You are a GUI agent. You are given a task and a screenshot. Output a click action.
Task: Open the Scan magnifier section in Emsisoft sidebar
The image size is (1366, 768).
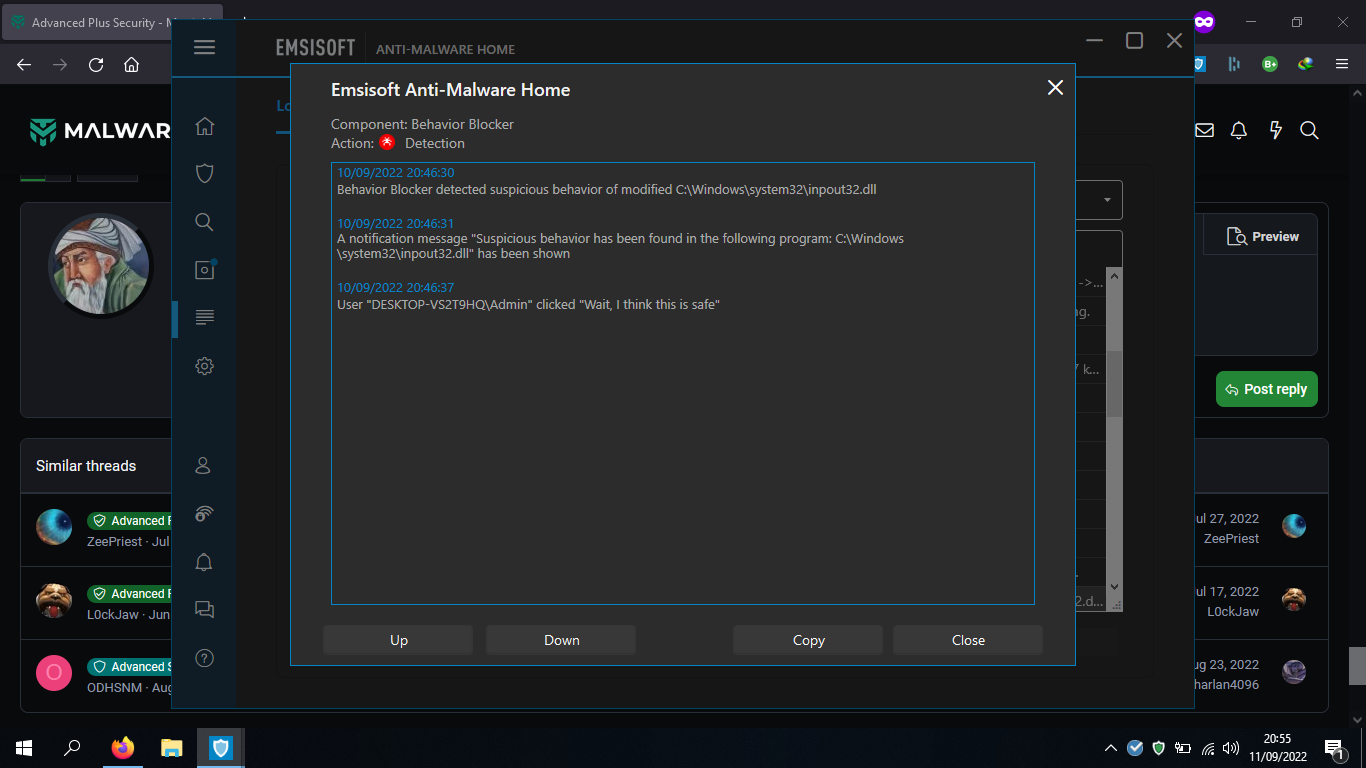click(x=204, y=221)
